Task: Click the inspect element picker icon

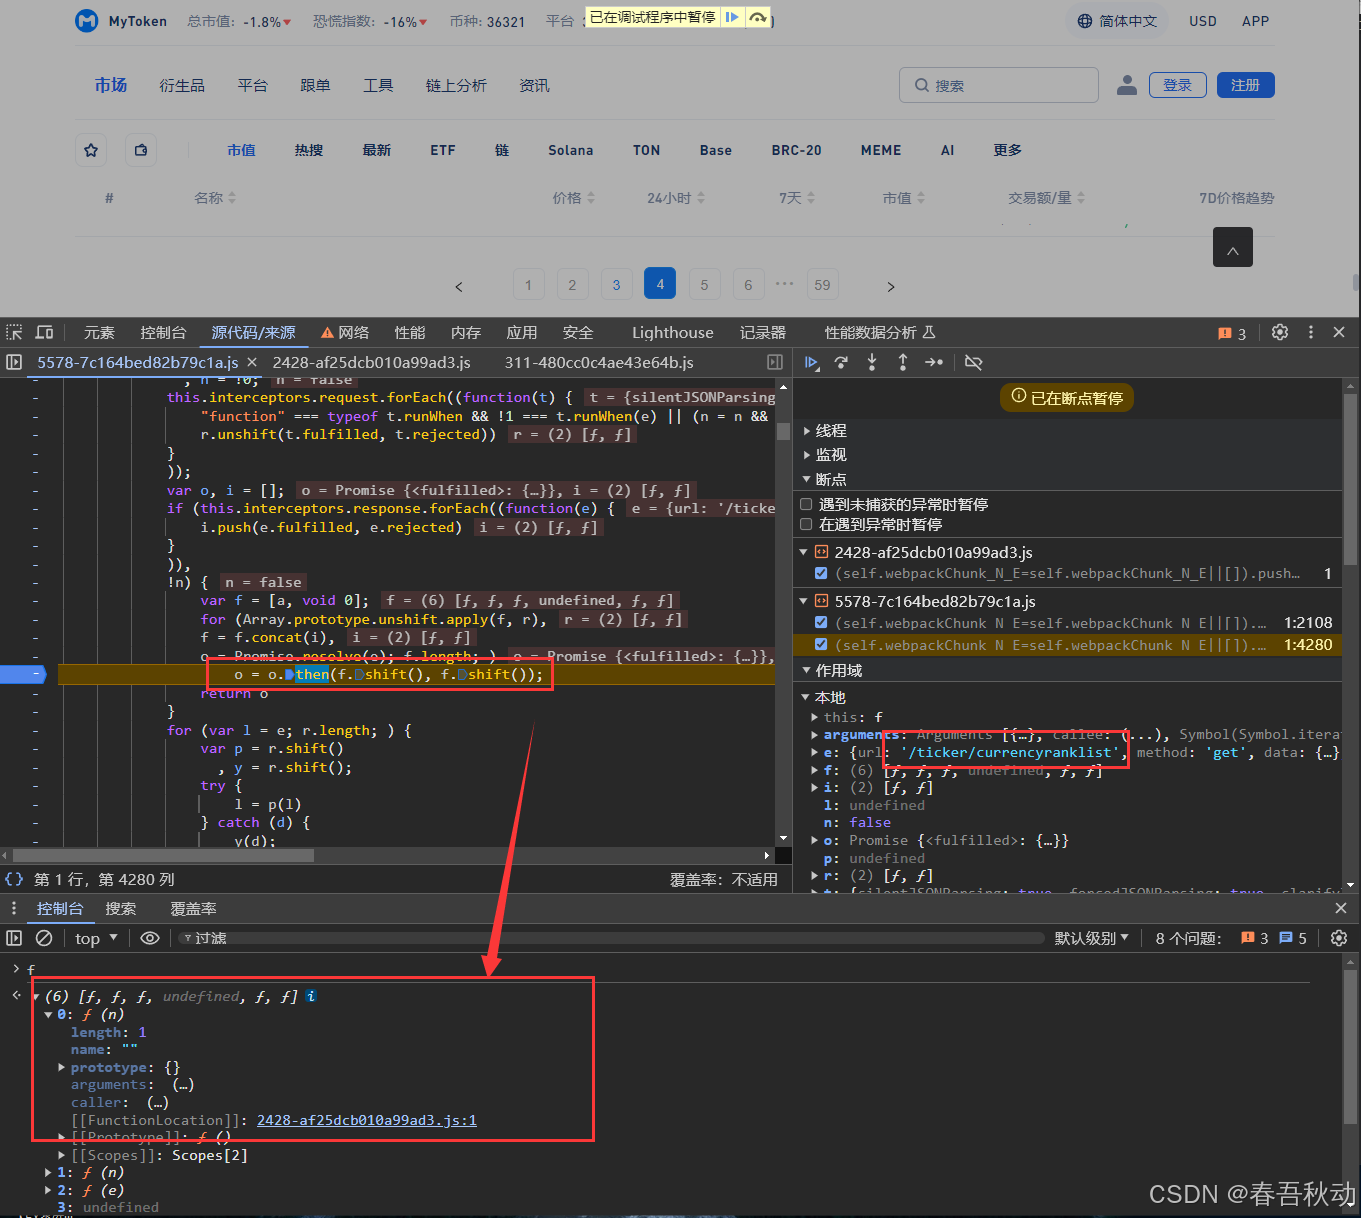Action: [14, 332]
